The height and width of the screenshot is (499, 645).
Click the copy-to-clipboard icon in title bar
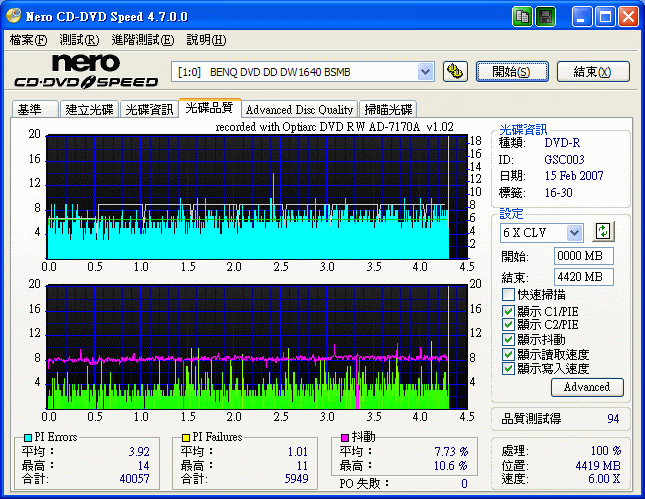pos(523,17)
